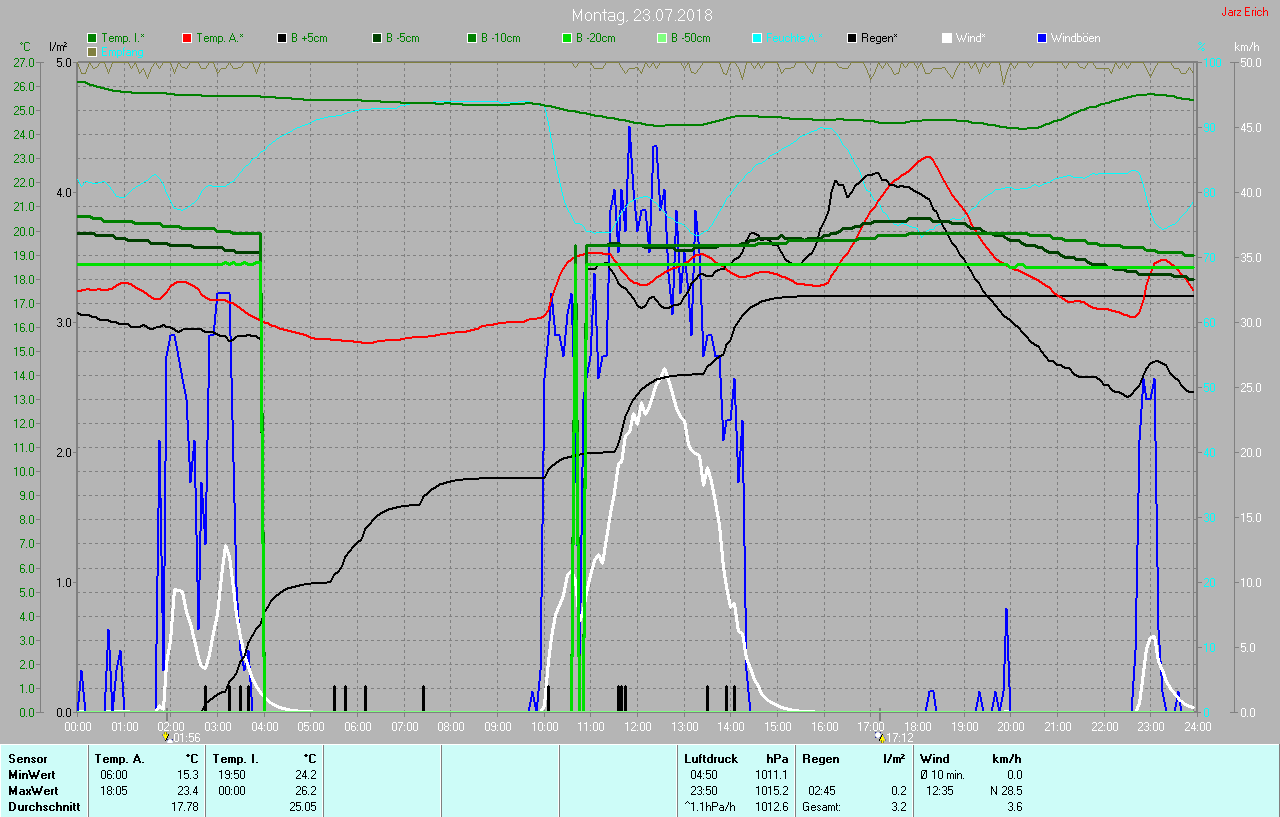Click the marker icon at 01:56
Image resolution: width=1280 pixels, height=817 pixels.
[167, 737]
